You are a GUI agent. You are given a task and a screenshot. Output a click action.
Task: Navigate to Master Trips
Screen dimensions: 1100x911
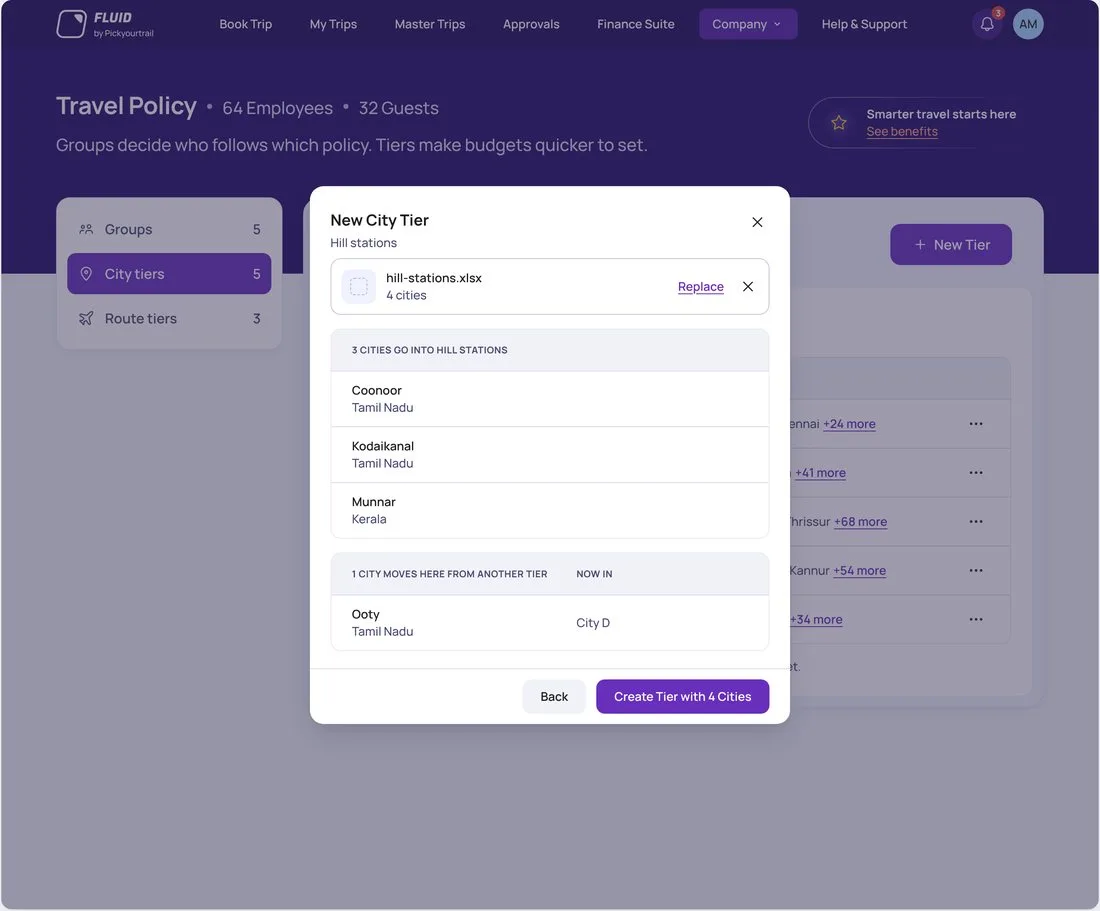430,24
